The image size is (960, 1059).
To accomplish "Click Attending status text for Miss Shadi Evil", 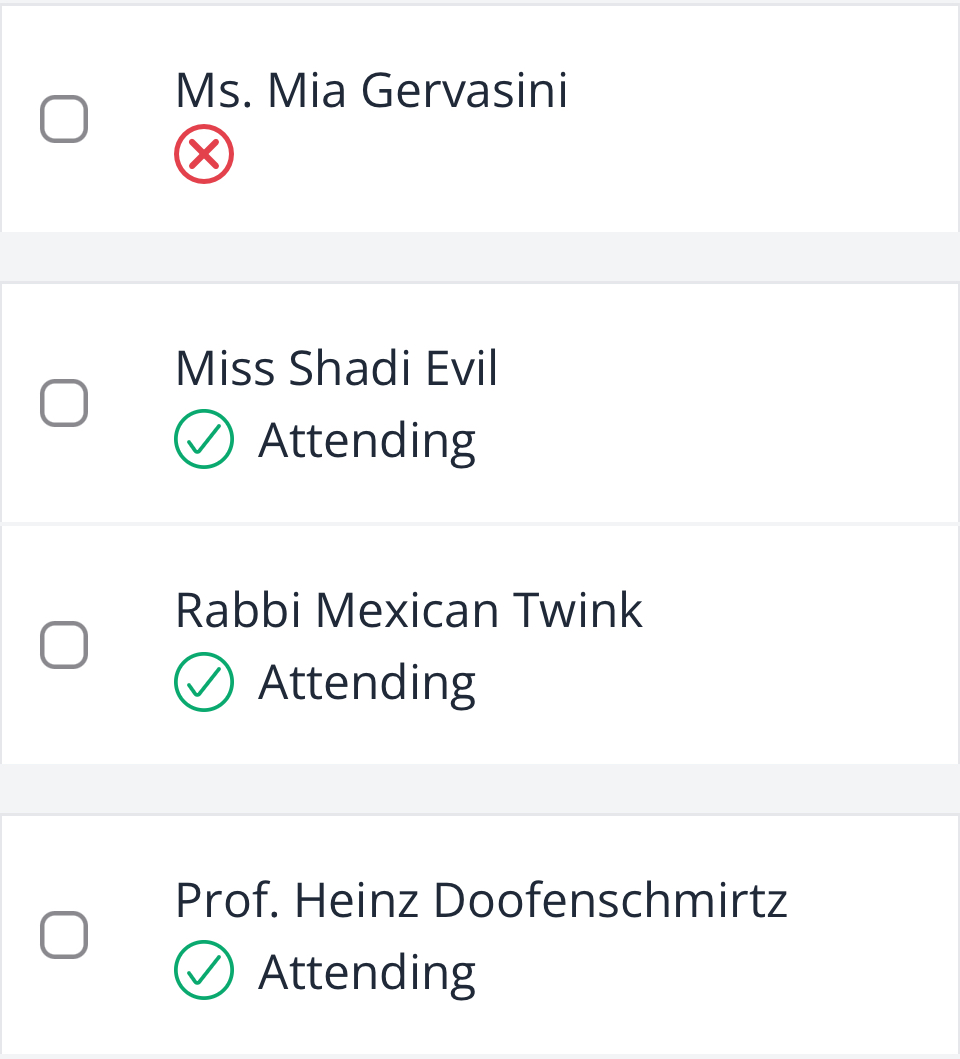I will (x=368, y=442).
